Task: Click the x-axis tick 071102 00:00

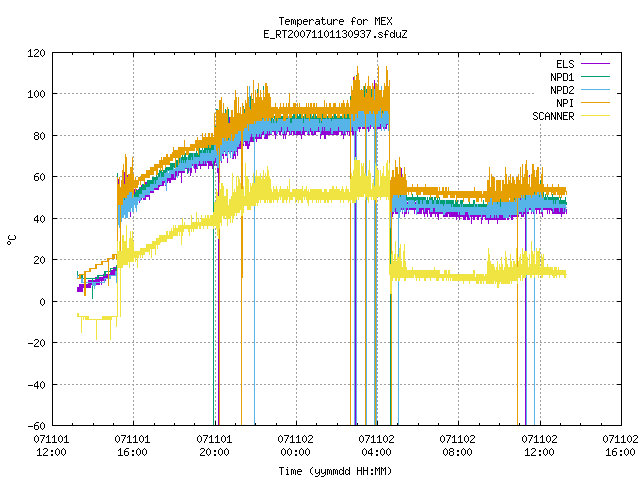Action: pos(296,446)
